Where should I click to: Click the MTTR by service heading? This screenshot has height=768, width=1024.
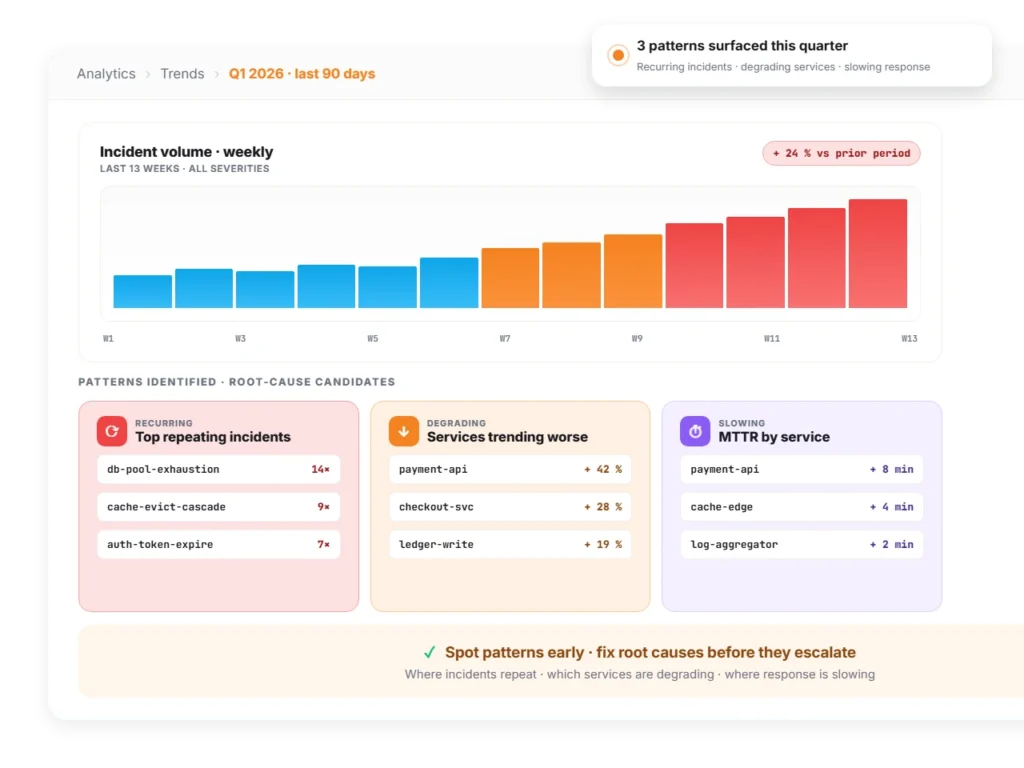774,437
